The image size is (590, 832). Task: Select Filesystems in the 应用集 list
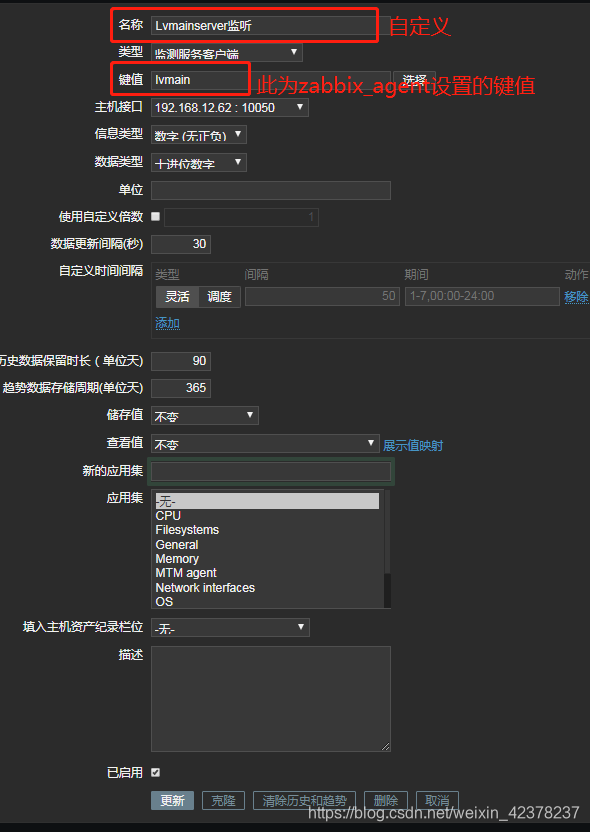[267, 530]
